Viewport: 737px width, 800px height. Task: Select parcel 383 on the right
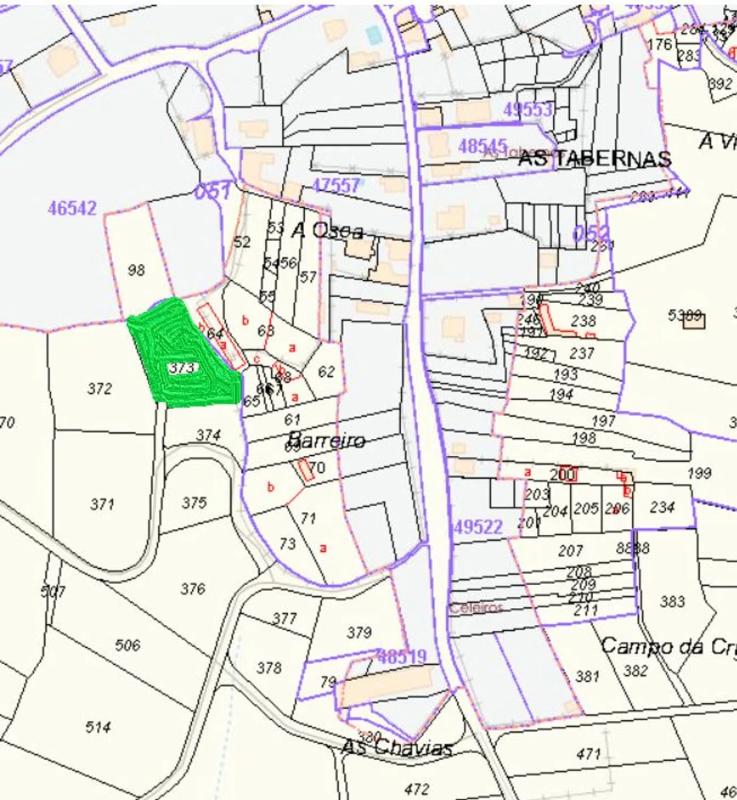coord(673,601)
